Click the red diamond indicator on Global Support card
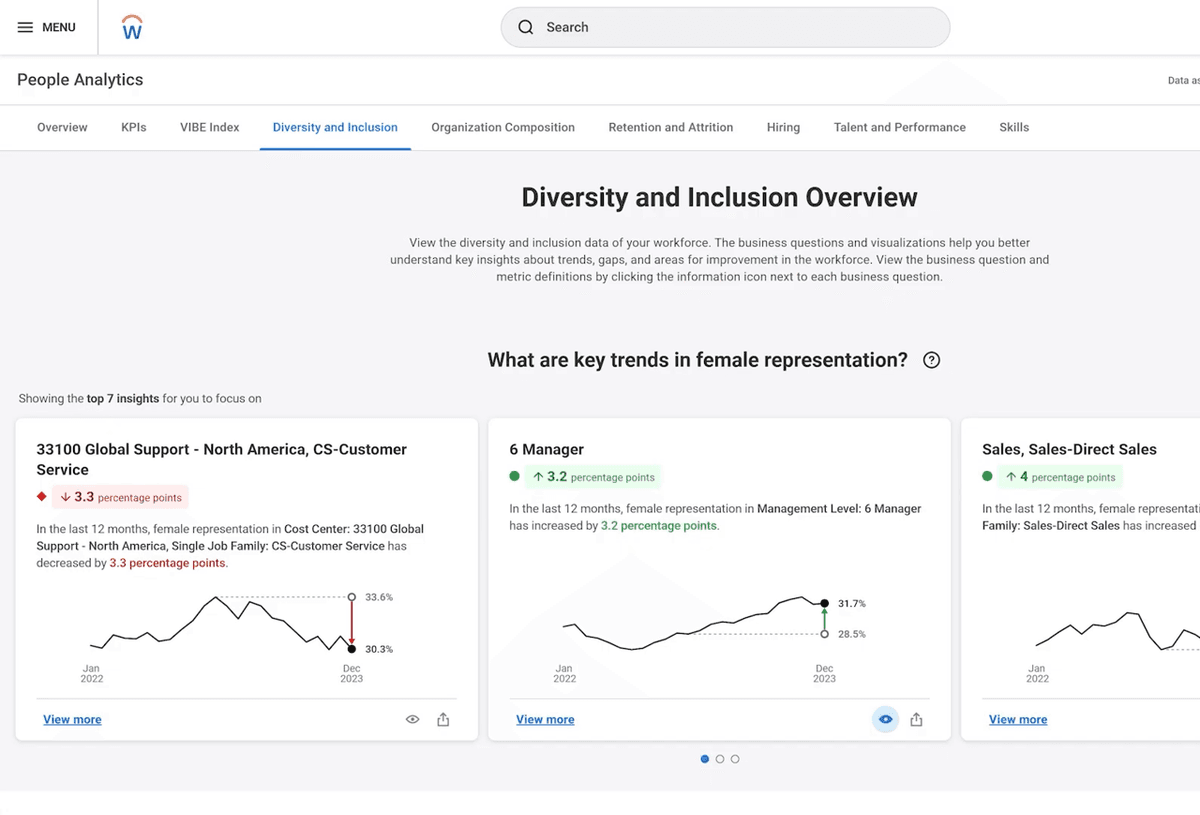 click(42, 497)
